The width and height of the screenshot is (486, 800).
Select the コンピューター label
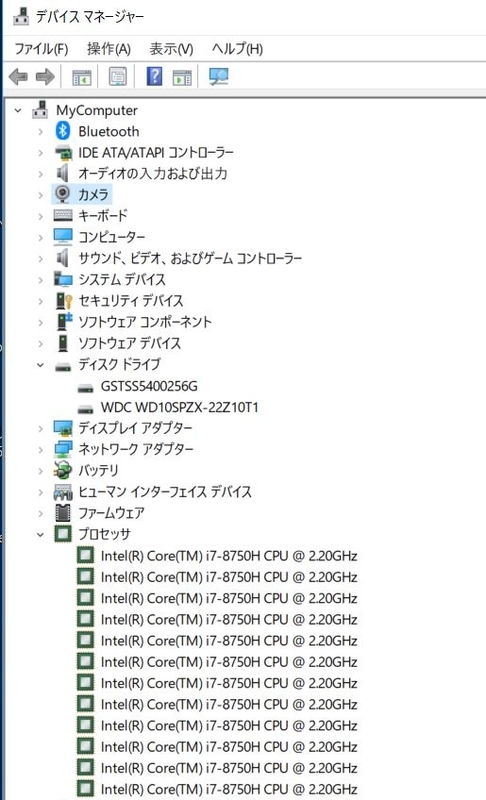112,237
